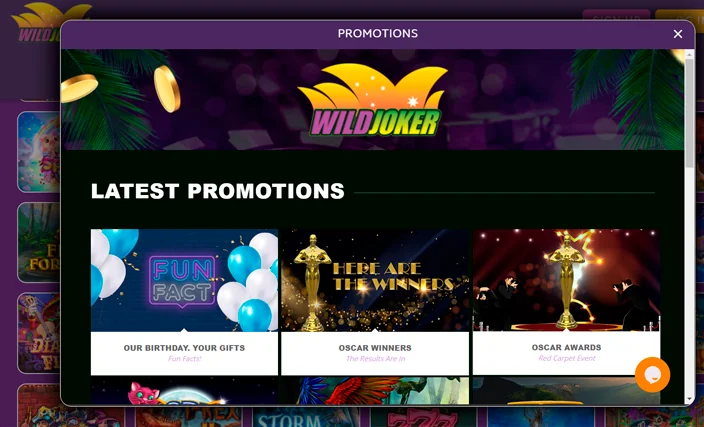Select The Results Are In subtitle
Viewport: 704px width, 427px height.
[x=375, y=359]
